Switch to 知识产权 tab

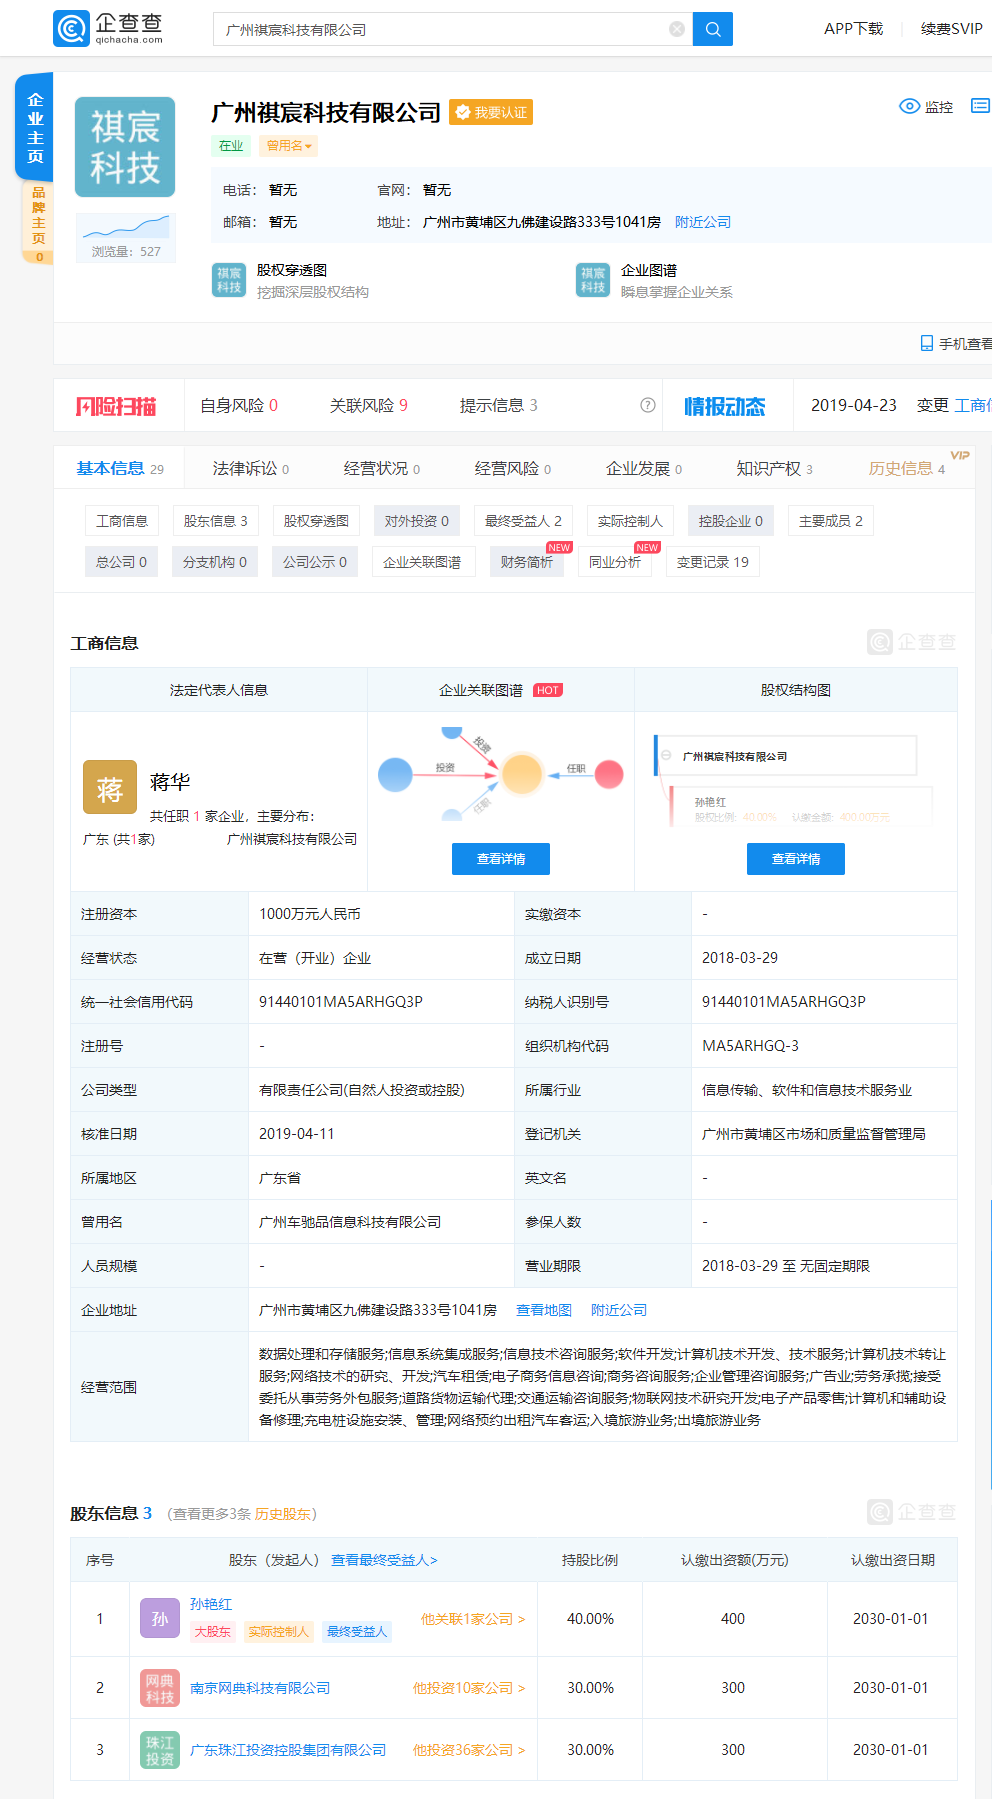tap(775, 468)
